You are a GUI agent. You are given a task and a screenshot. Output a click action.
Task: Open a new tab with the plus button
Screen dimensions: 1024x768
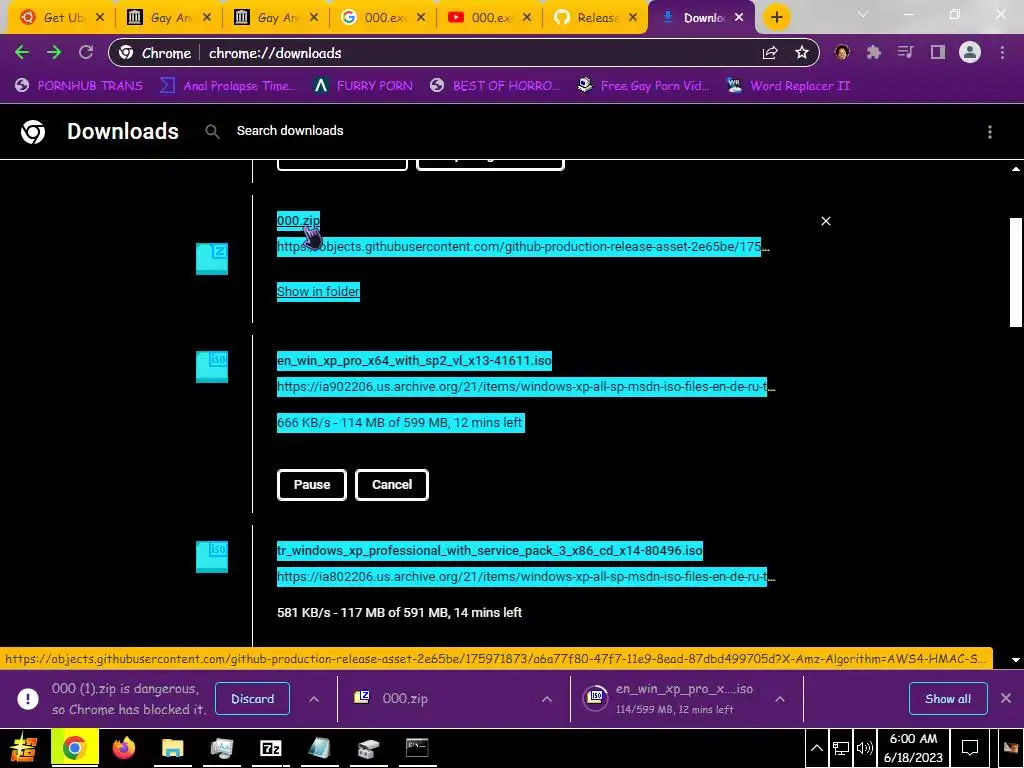pos(776,18)
